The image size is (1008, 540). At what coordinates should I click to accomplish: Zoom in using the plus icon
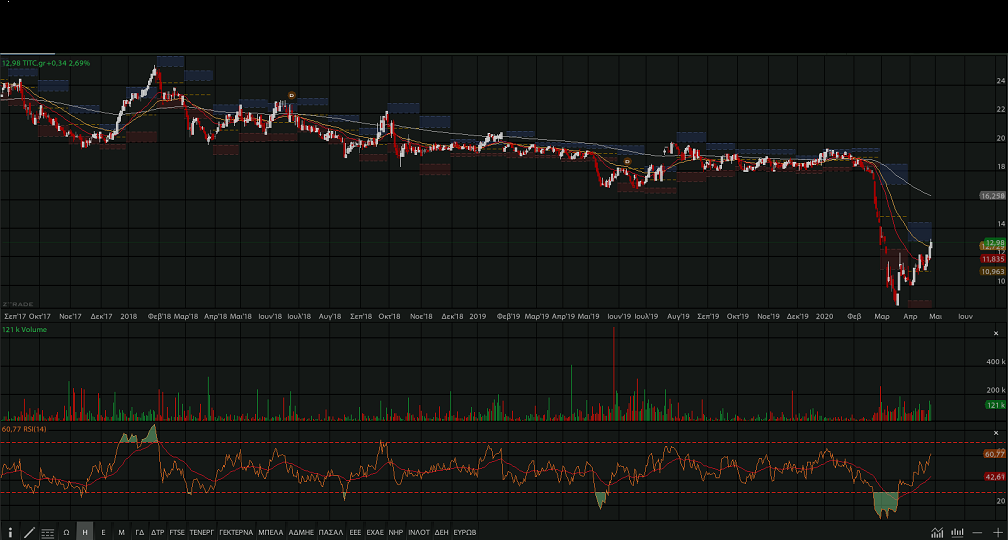997,532
